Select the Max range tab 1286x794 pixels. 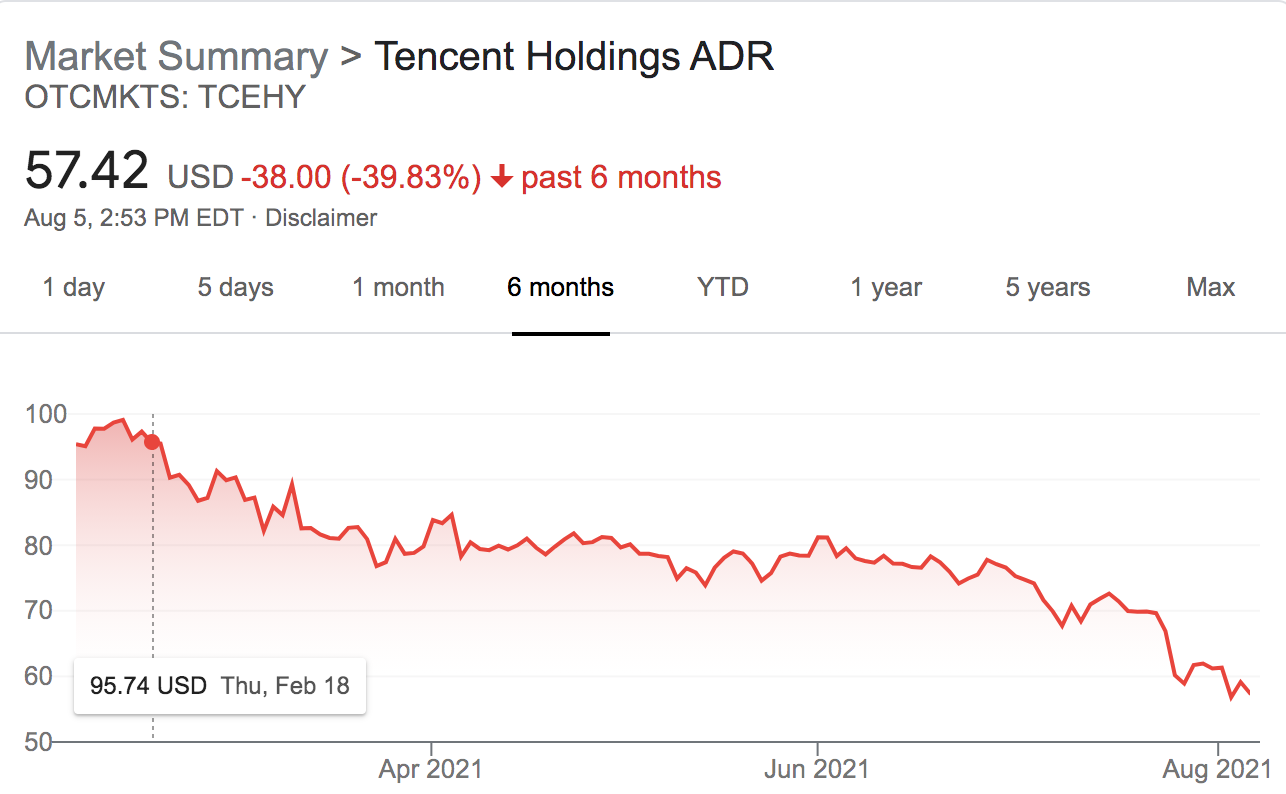[1210, 288]
